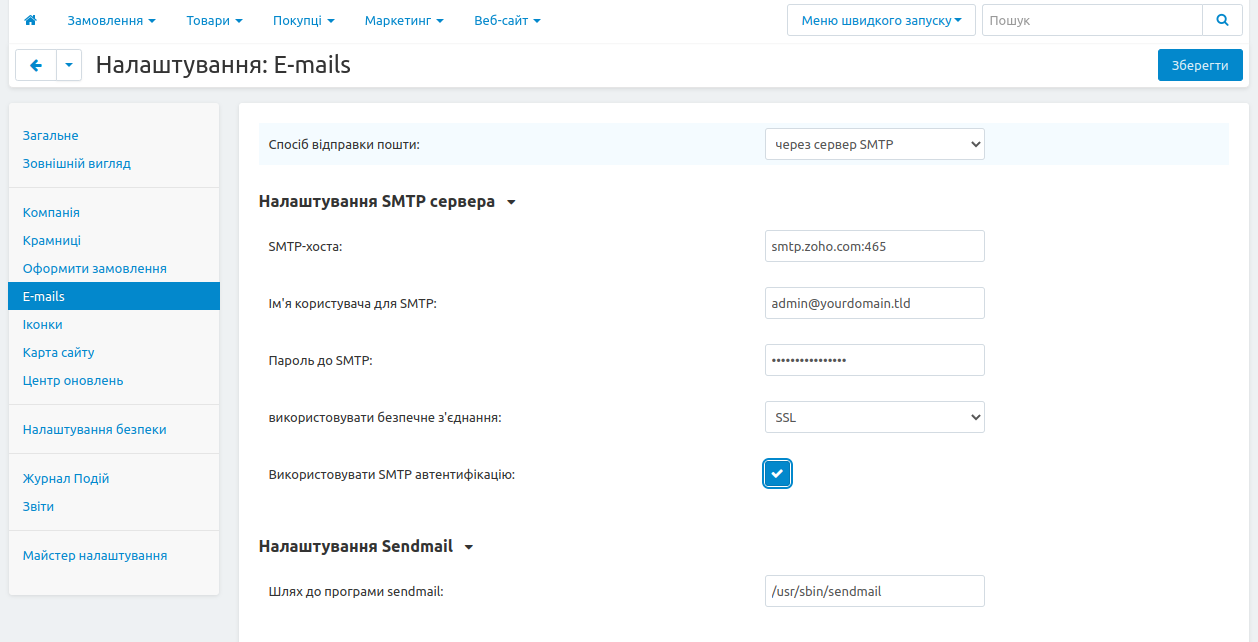Go to Налаштування безпеки in sidebar
Screen dimensions: 1258x642
coord(94,429)
